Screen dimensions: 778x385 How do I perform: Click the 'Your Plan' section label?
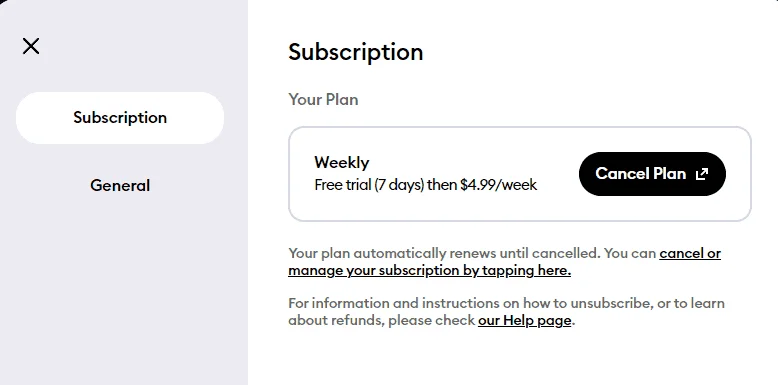point(324,99)
